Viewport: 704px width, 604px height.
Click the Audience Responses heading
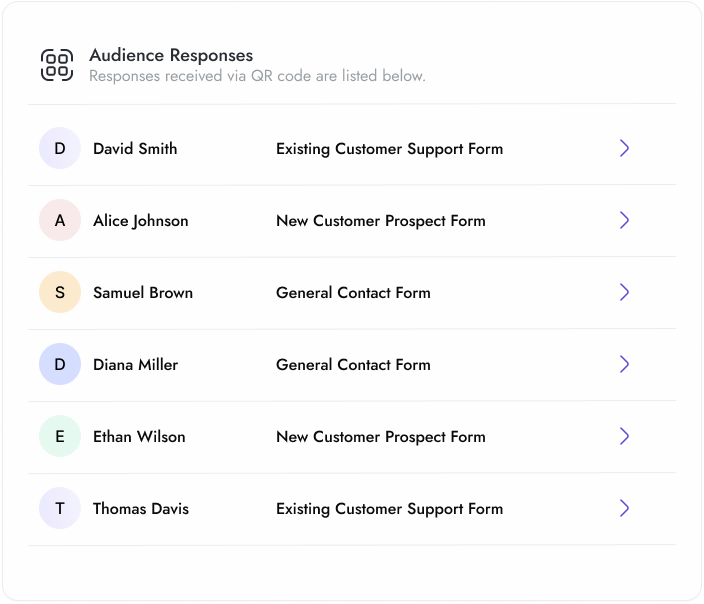click(x=171, y=56)
